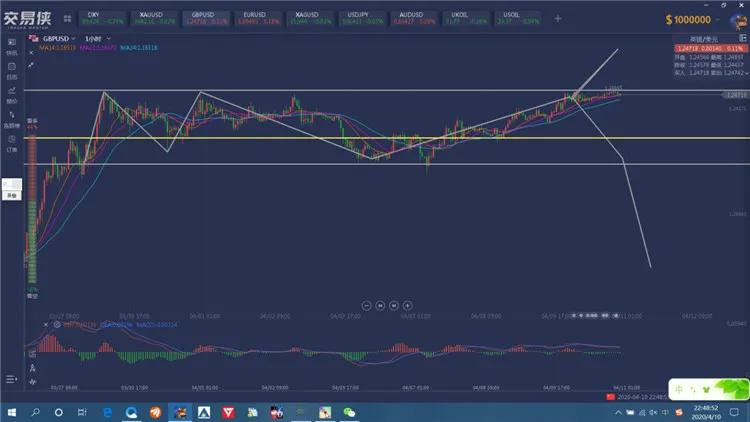Open the orders icon in left sidebar
This screenshot has height=422, width=750.
pos(12,139)
